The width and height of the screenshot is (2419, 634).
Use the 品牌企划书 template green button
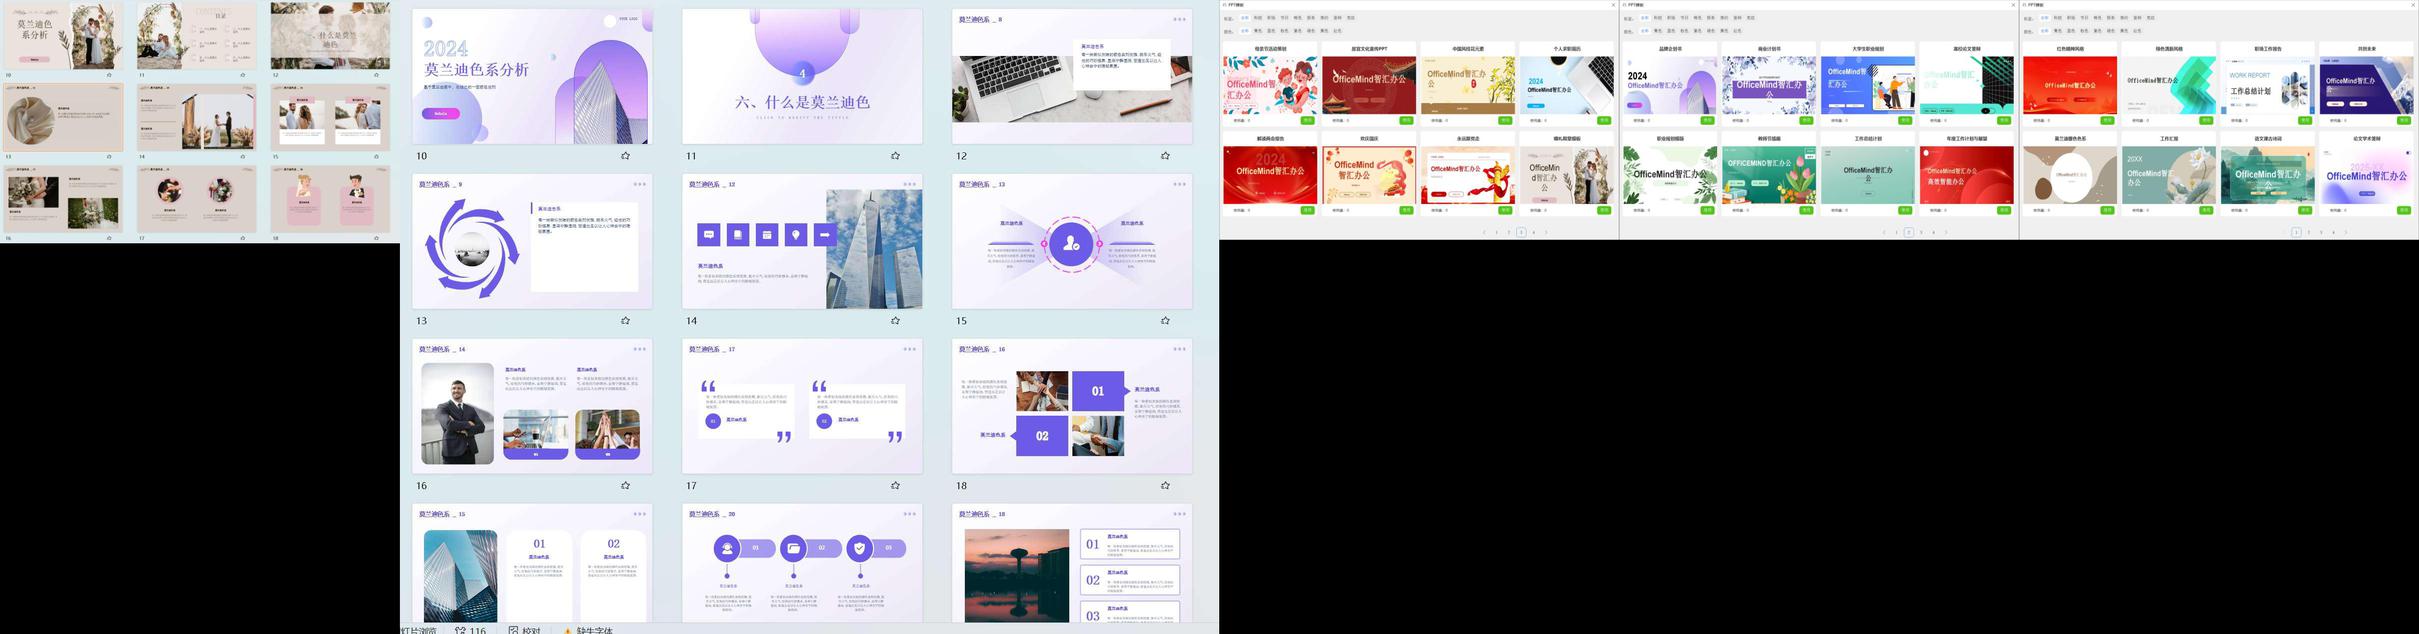point(1707,120)
